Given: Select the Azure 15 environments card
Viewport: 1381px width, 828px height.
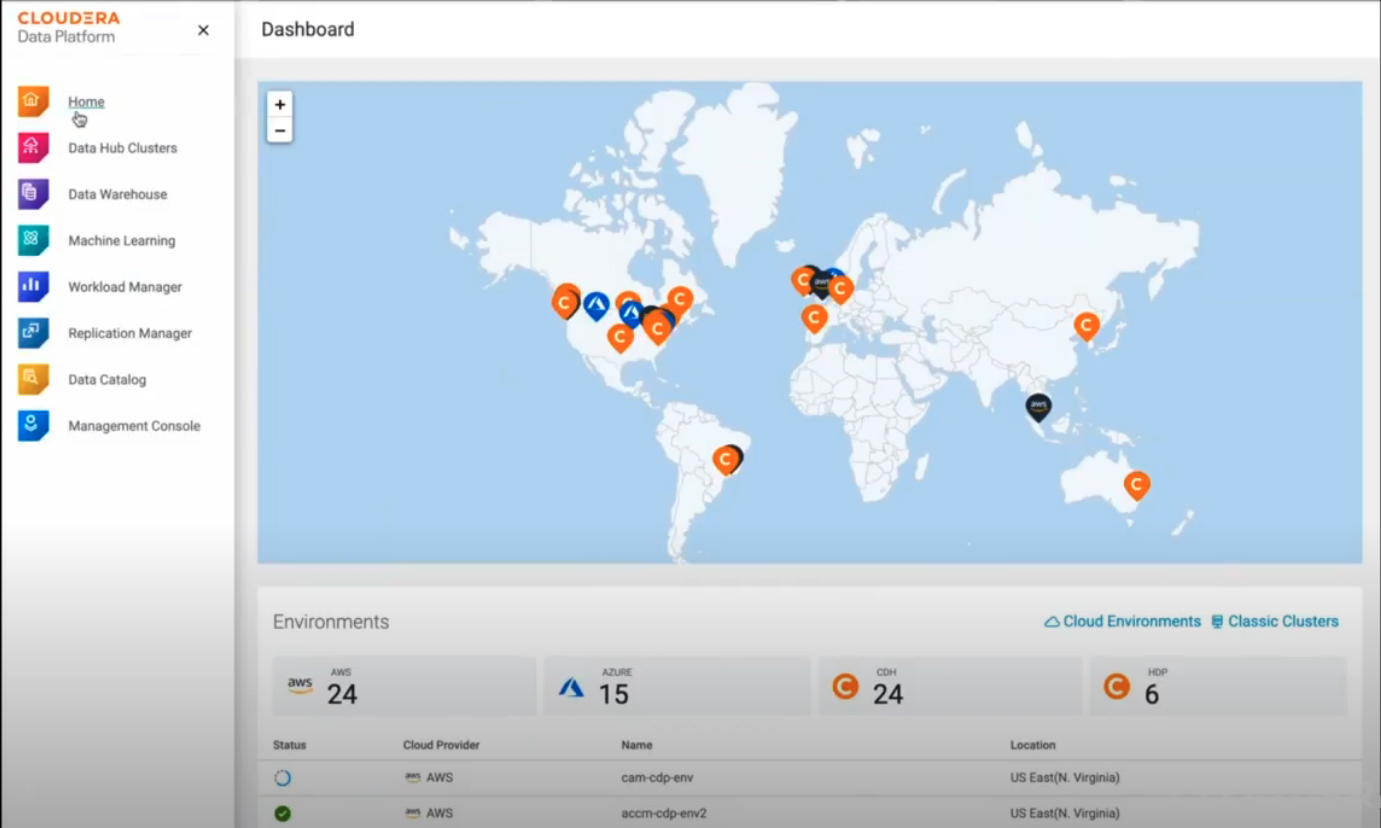Looking at the screenshot, I should coord(677,686).
